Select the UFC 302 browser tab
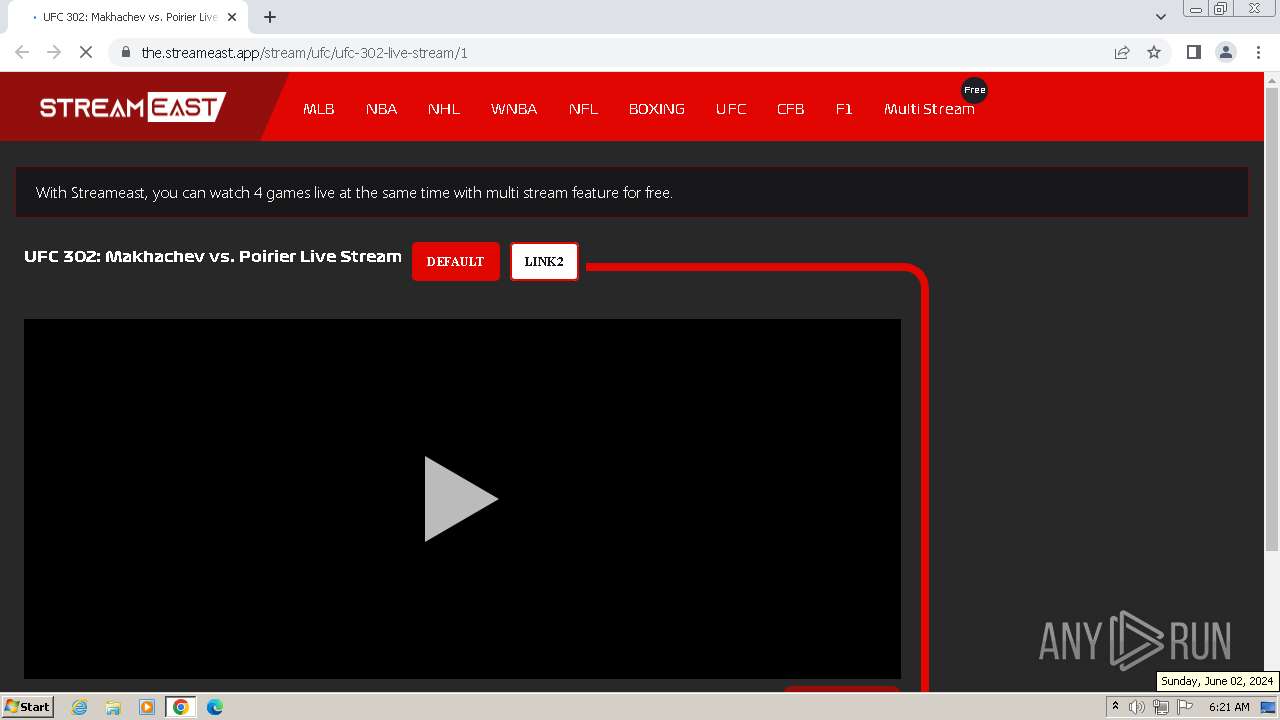 tap(128, 17)
